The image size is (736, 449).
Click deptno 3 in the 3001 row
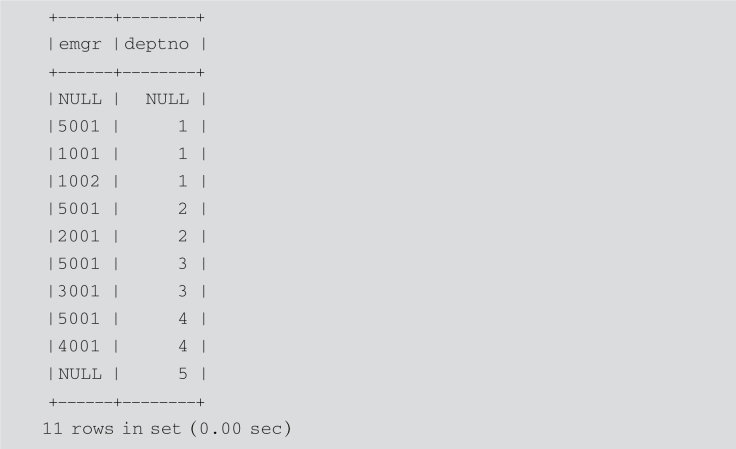tap(183, 291)
